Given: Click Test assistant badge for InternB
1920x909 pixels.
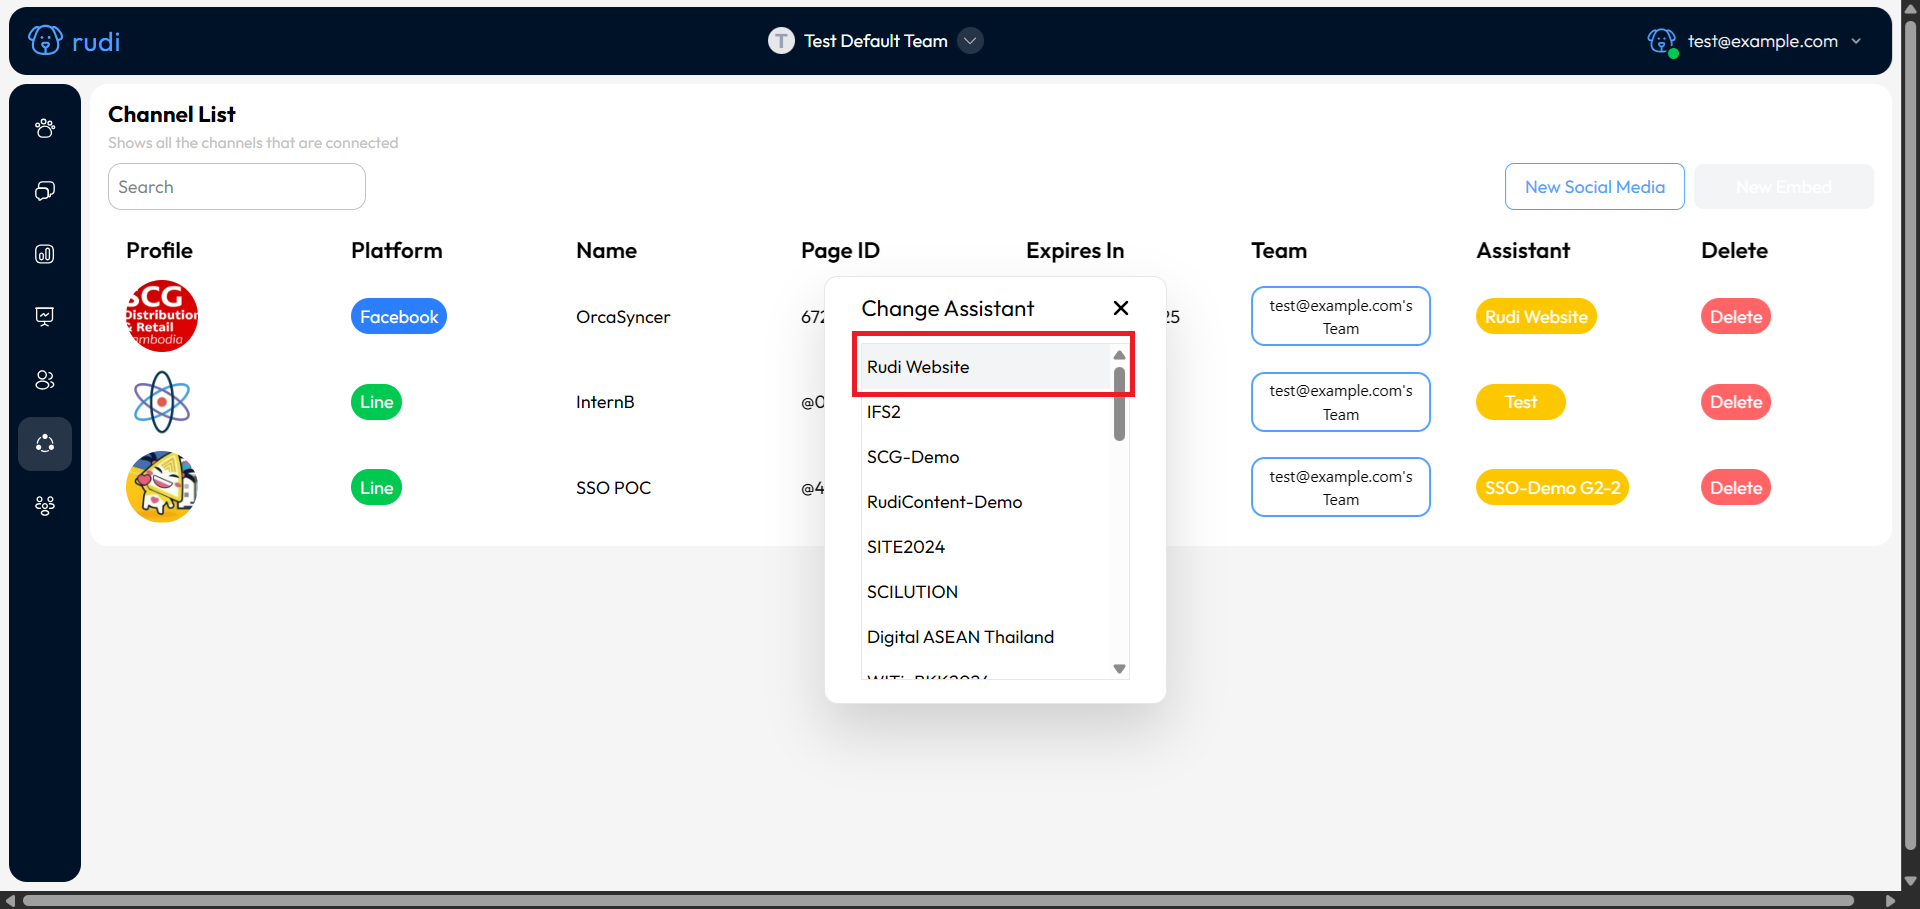Looking at the screenshot, I should click(1520, 402).
